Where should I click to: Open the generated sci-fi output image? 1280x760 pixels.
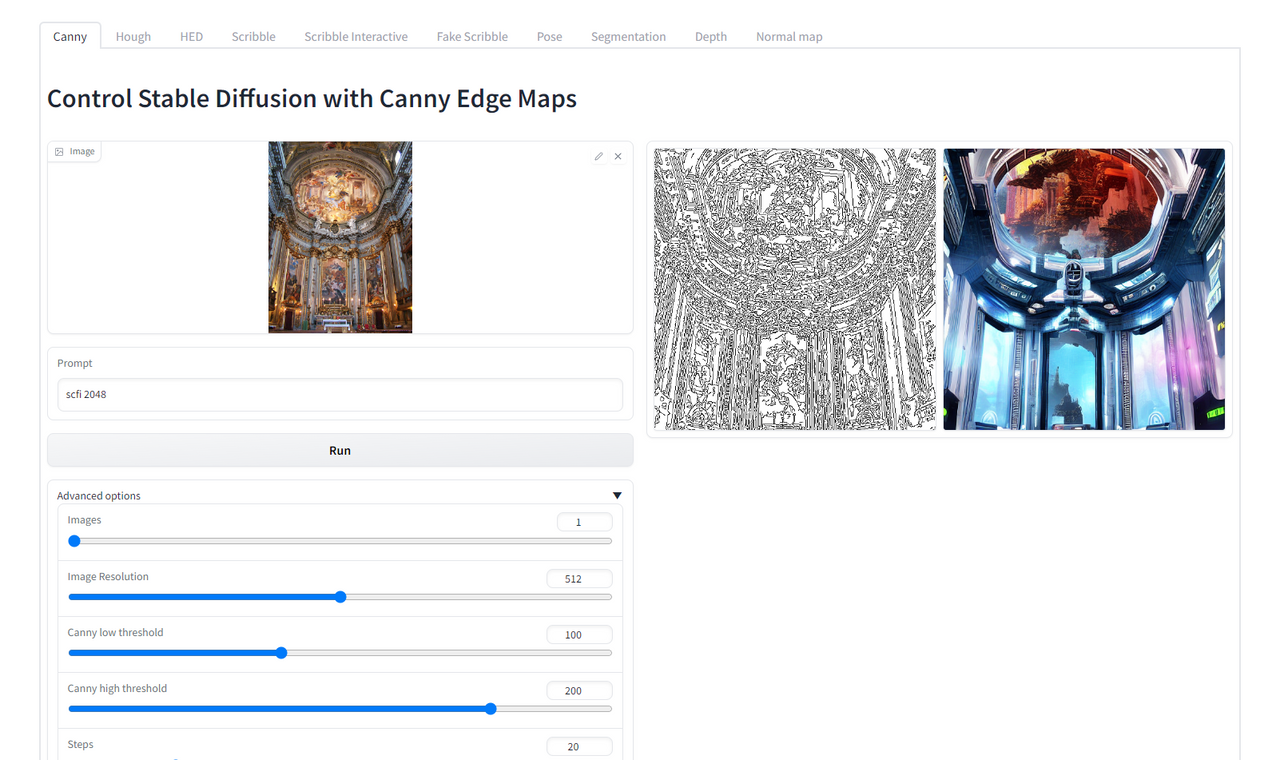1084,289
